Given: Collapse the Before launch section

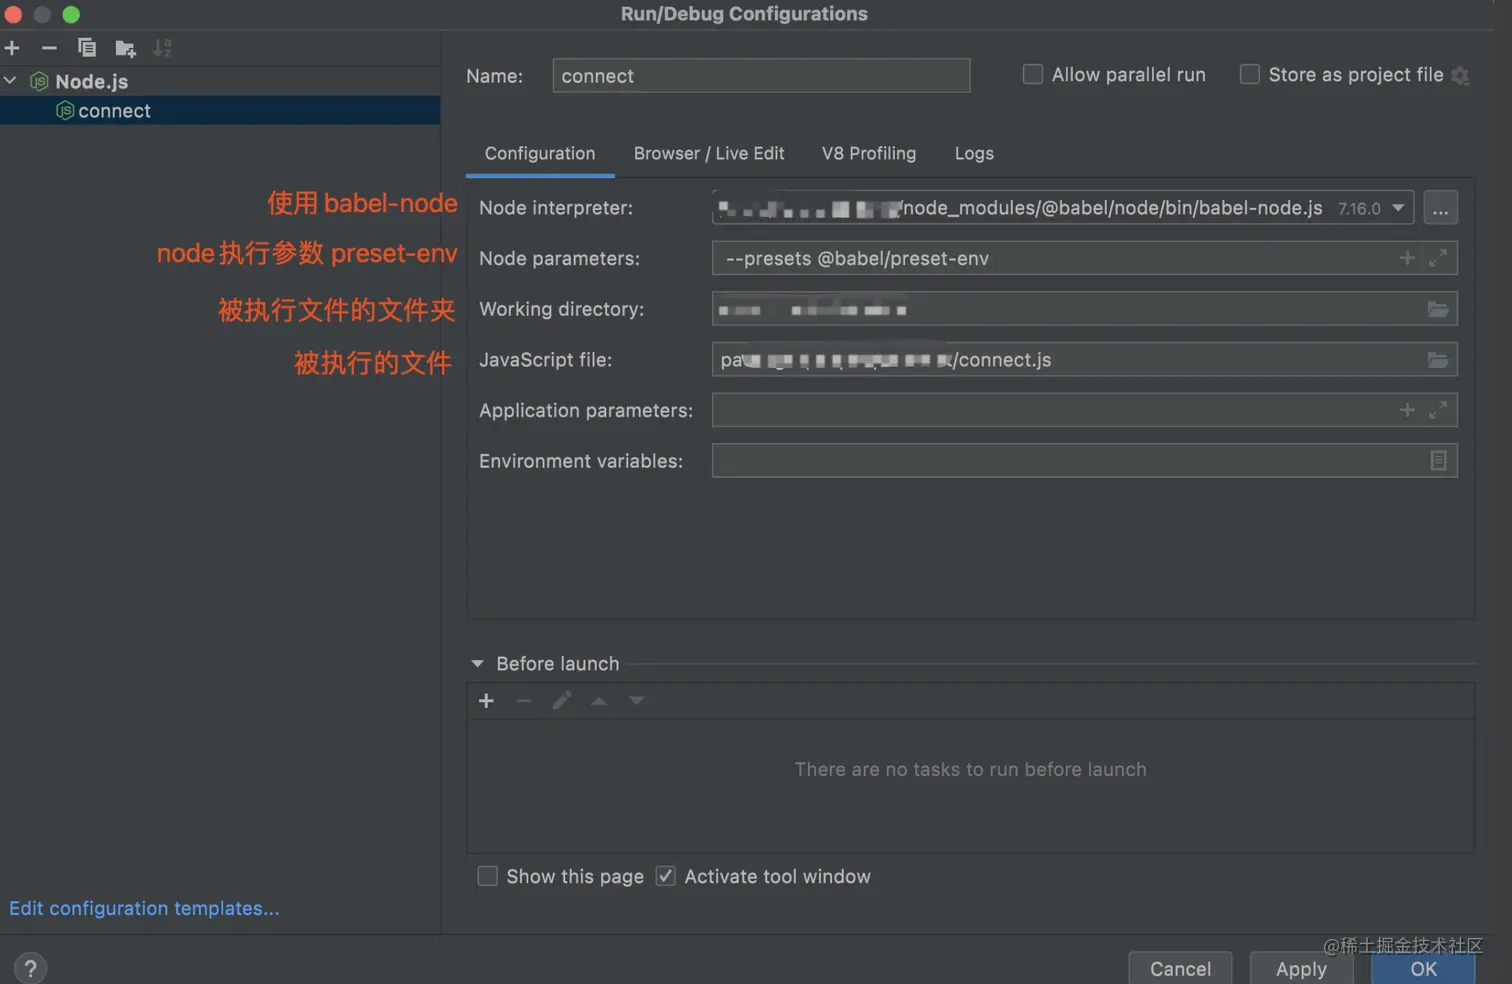Looking at the screenshot, I should click(x=477, y=664).
